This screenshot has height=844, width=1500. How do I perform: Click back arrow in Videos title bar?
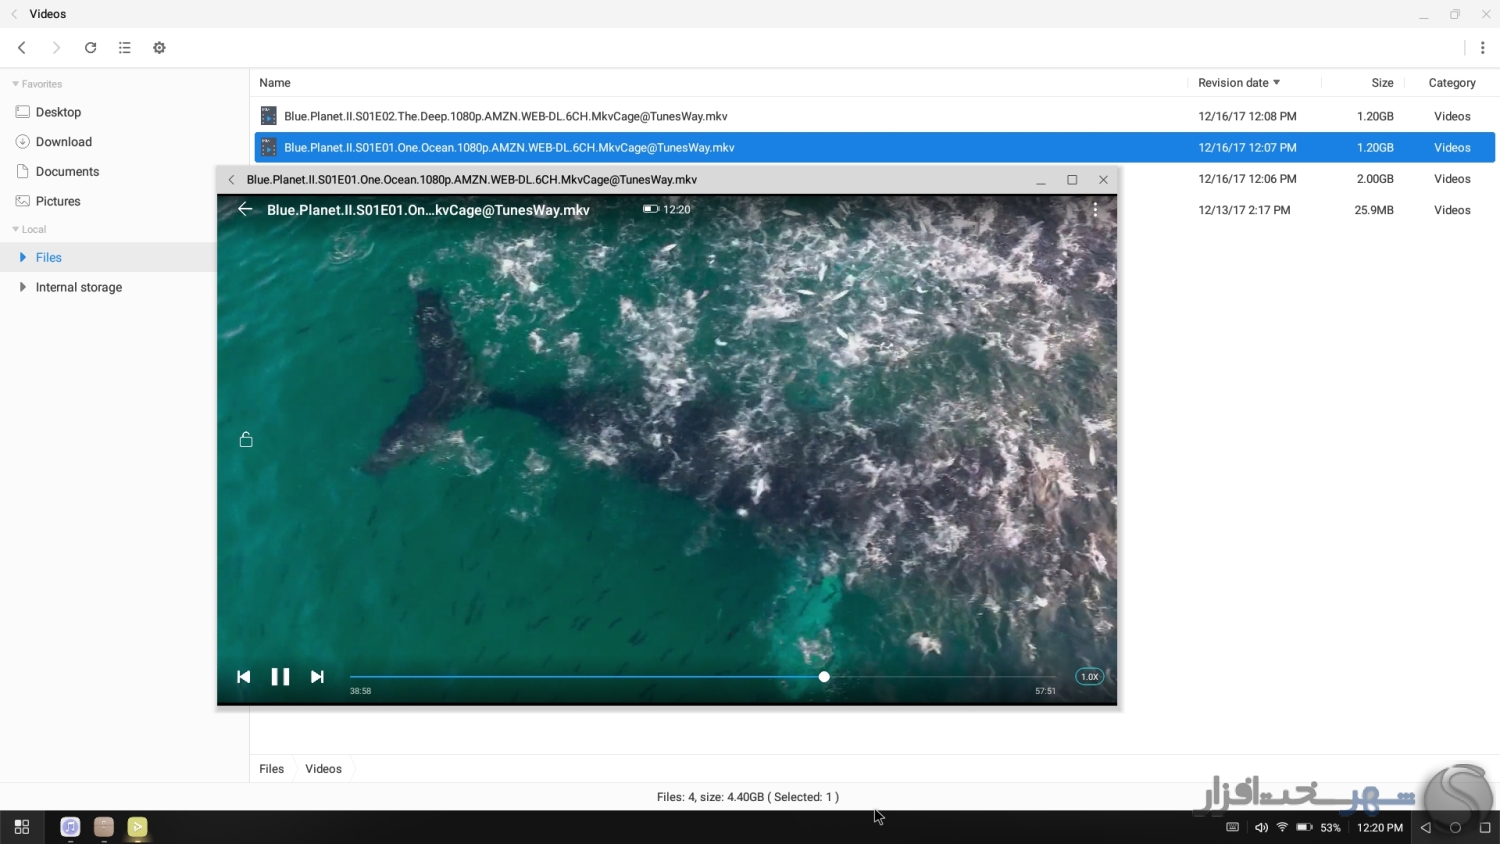(14, 14)
